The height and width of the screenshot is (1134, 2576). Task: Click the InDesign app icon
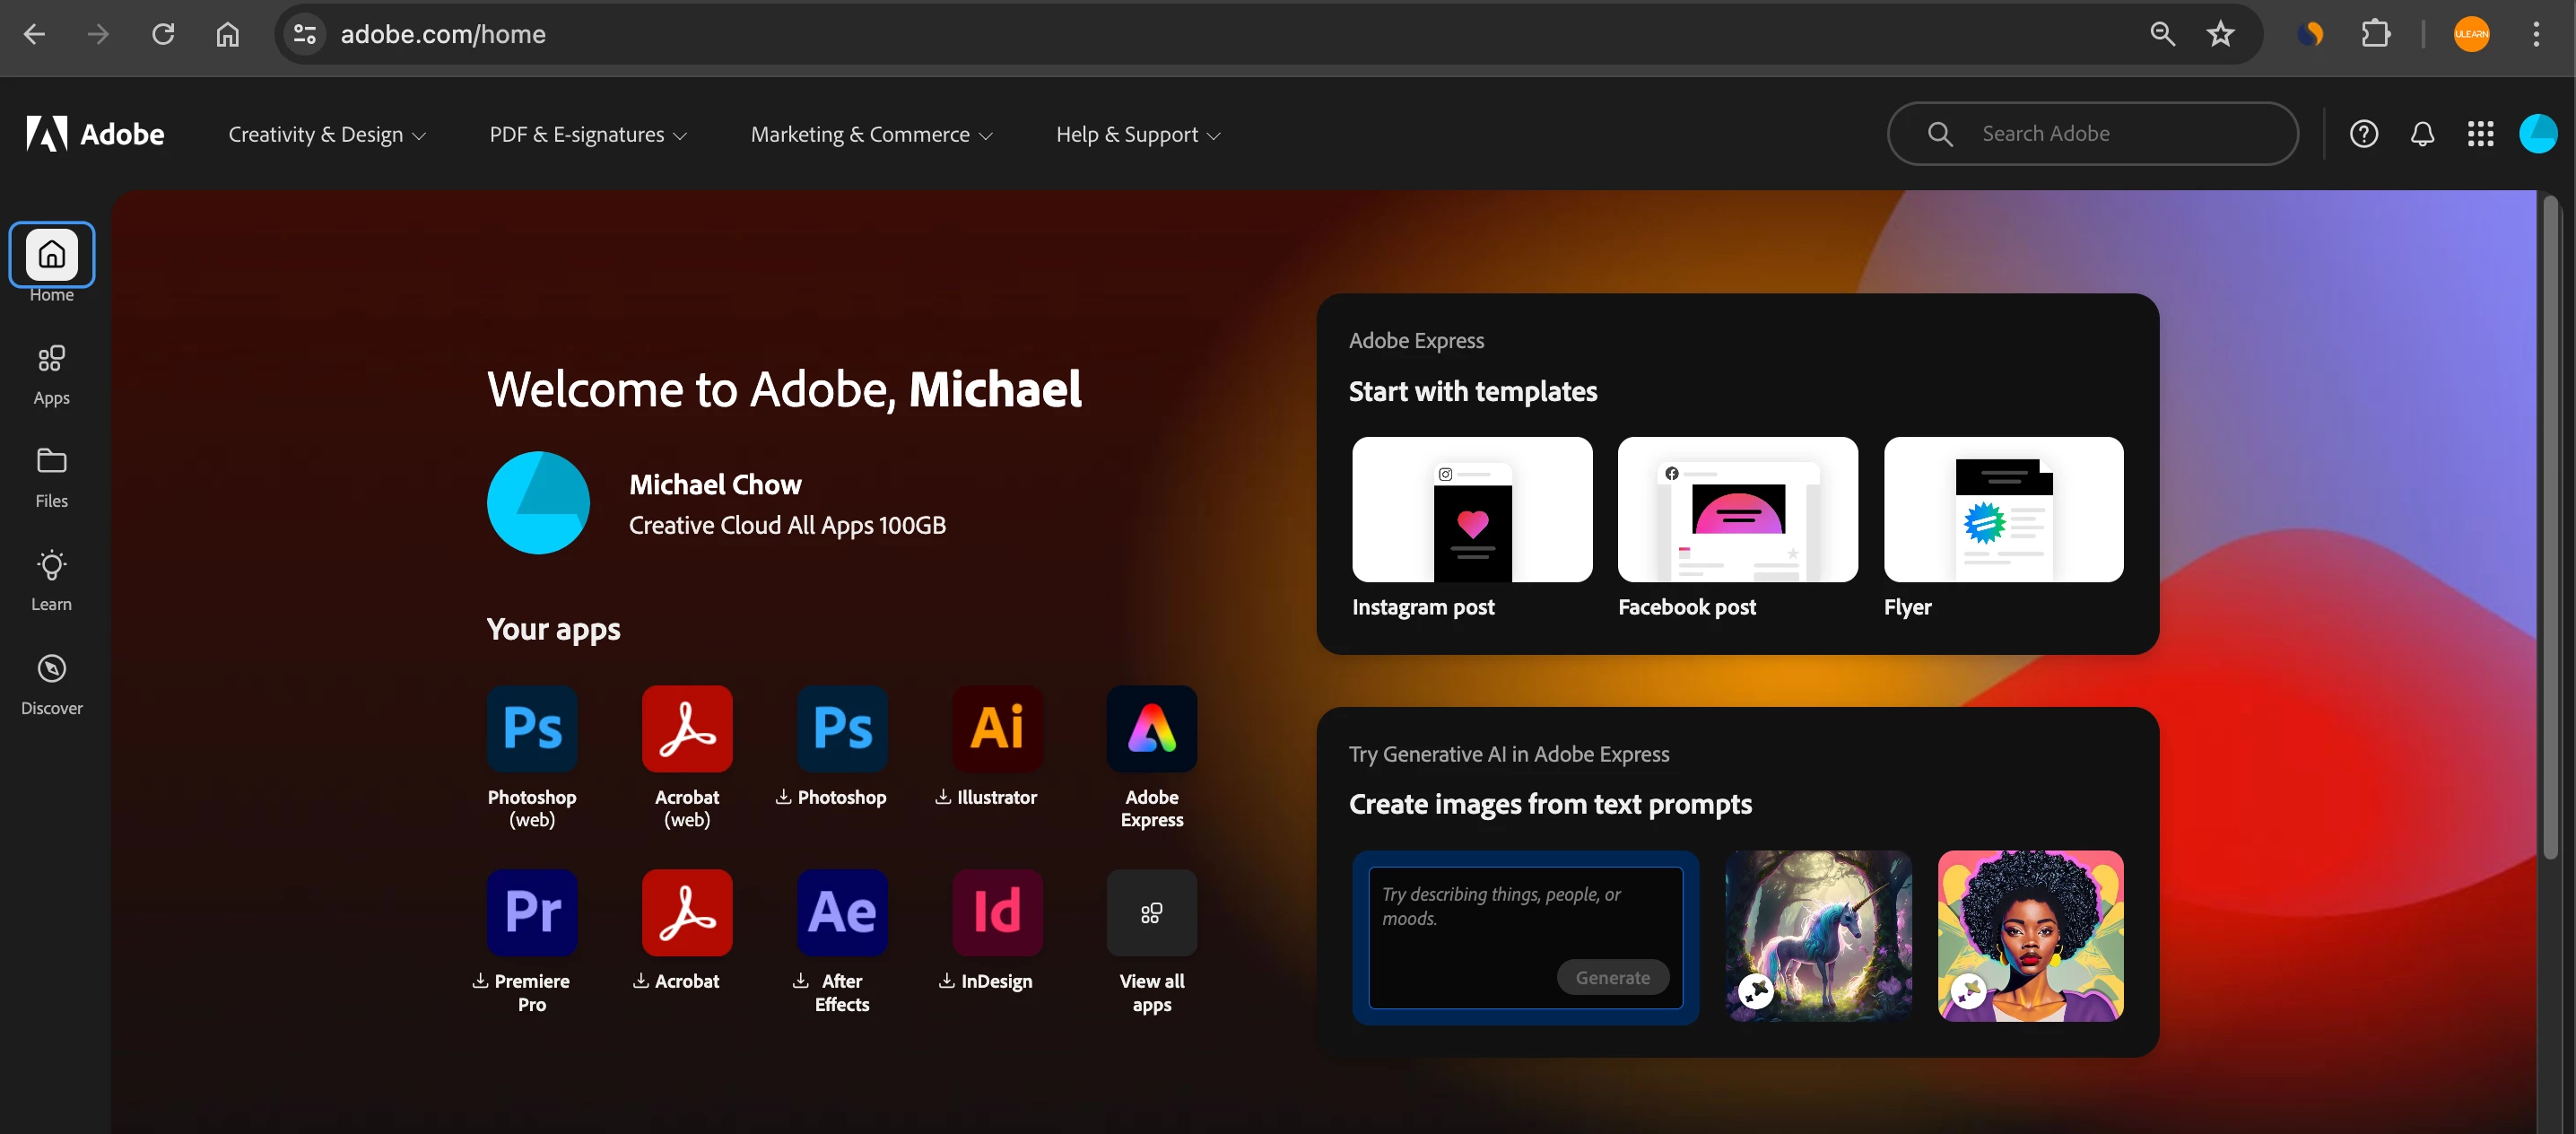[x=996, y=912]
